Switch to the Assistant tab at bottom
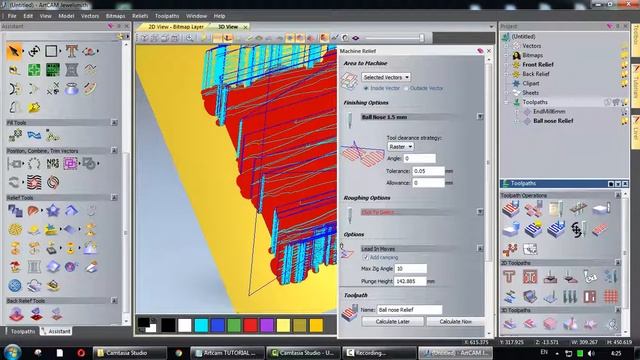Viewport: 640px width, 360px height. 56,331
